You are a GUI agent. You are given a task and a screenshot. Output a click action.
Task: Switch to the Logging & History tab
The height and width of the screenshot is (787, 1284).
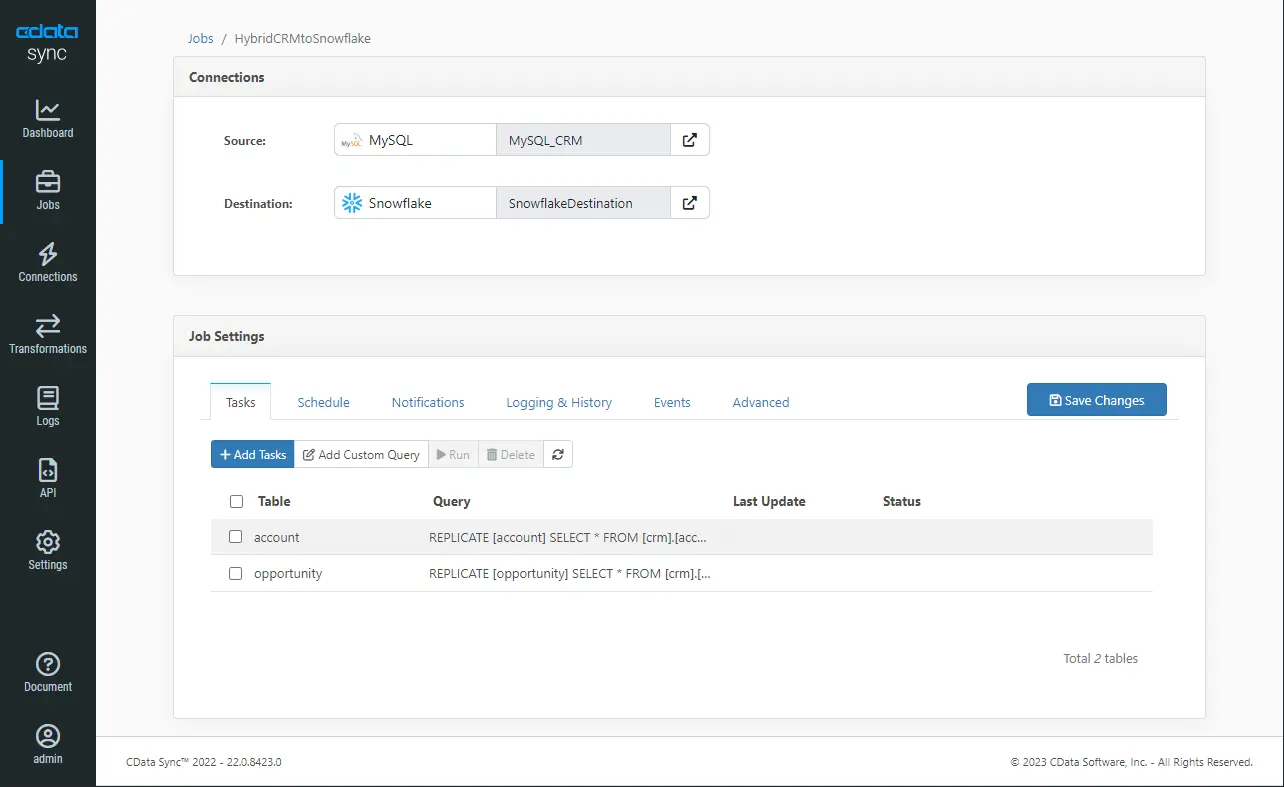click(x=558, y=402)
